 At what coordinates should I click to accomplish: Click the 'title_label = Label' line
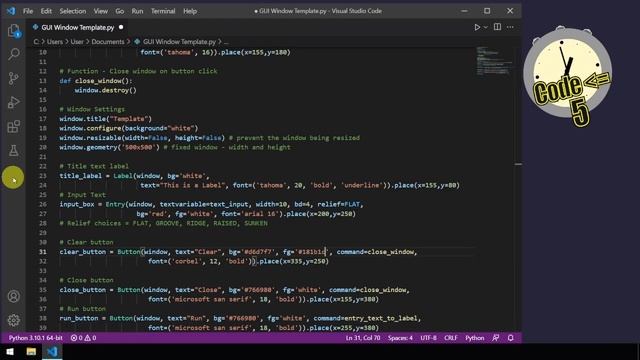[134, 176]
